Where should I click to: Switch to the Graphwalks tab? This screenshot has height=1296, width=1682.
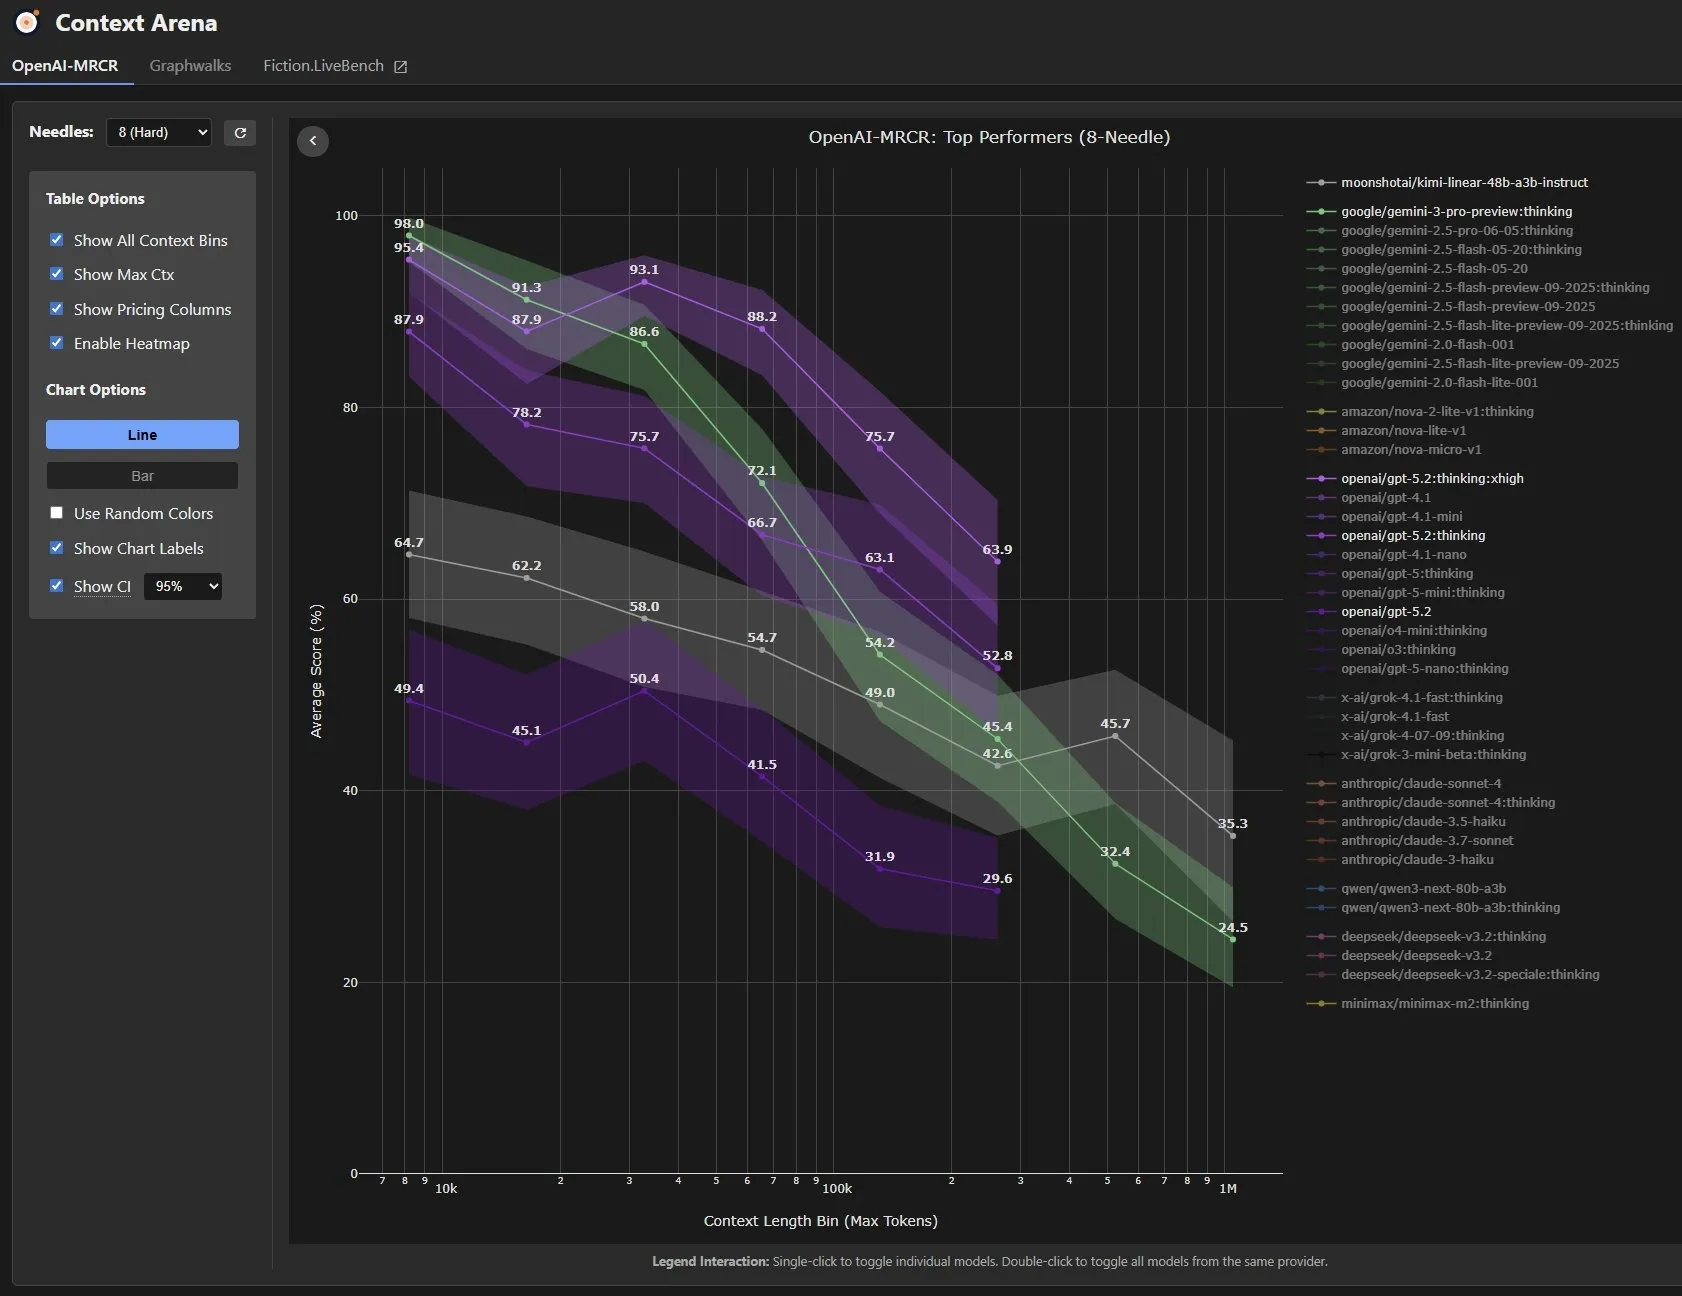pyautogui.click(x=190, y=66)
